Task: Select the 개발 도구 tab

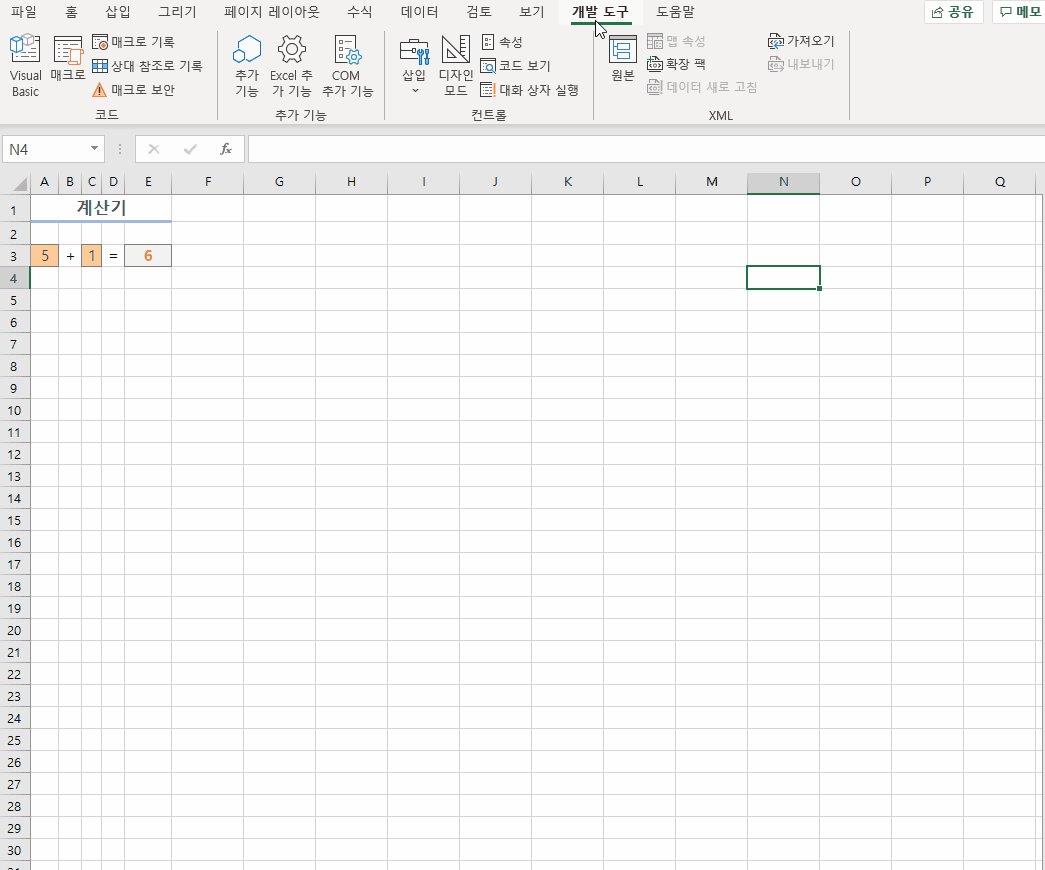Action: (600, 12)
